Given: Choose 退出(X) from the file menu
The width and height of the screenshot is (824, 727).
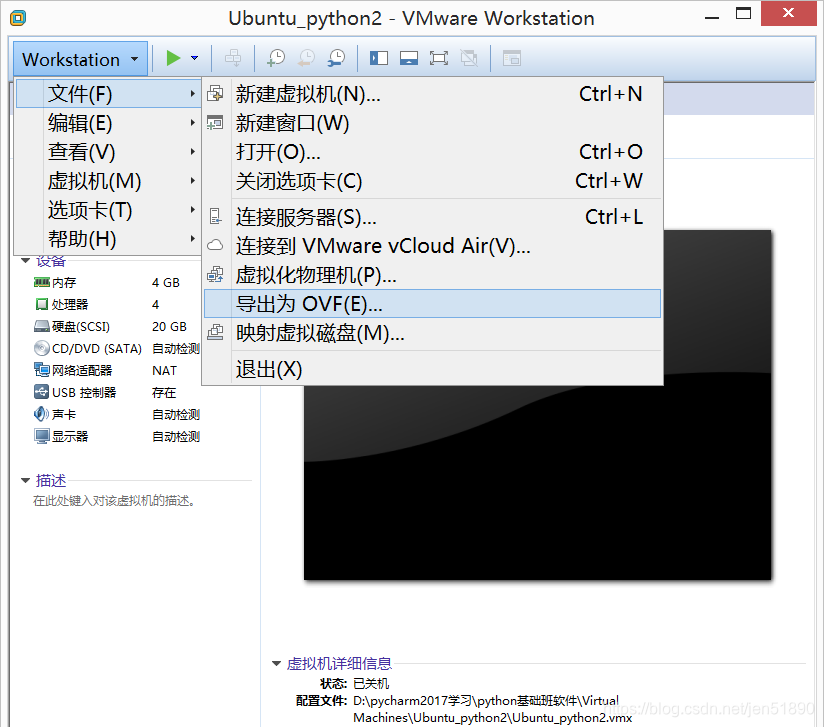Looking at the screenshot, I should coord(432,368).
